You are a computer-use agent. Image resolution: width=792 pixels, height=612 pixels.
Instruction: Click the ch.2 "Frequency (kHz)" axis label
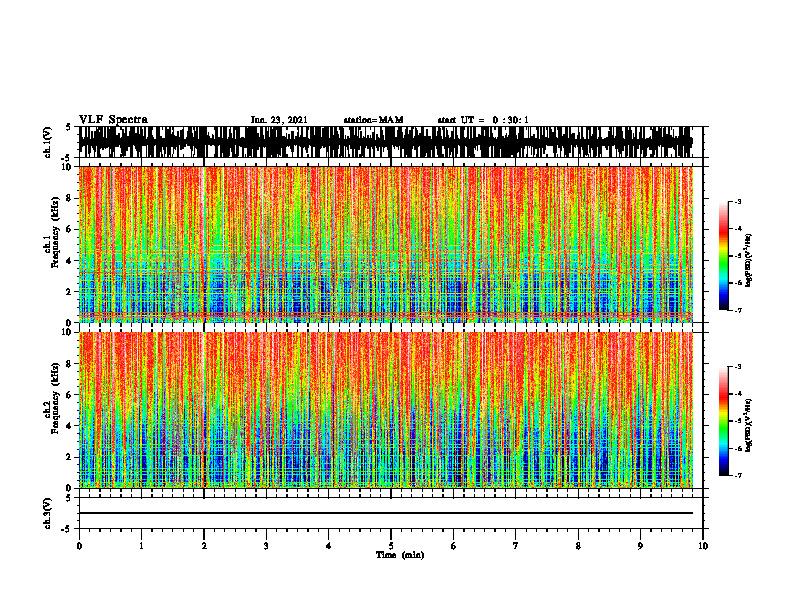pyautogui.click(x=55, y=398)
